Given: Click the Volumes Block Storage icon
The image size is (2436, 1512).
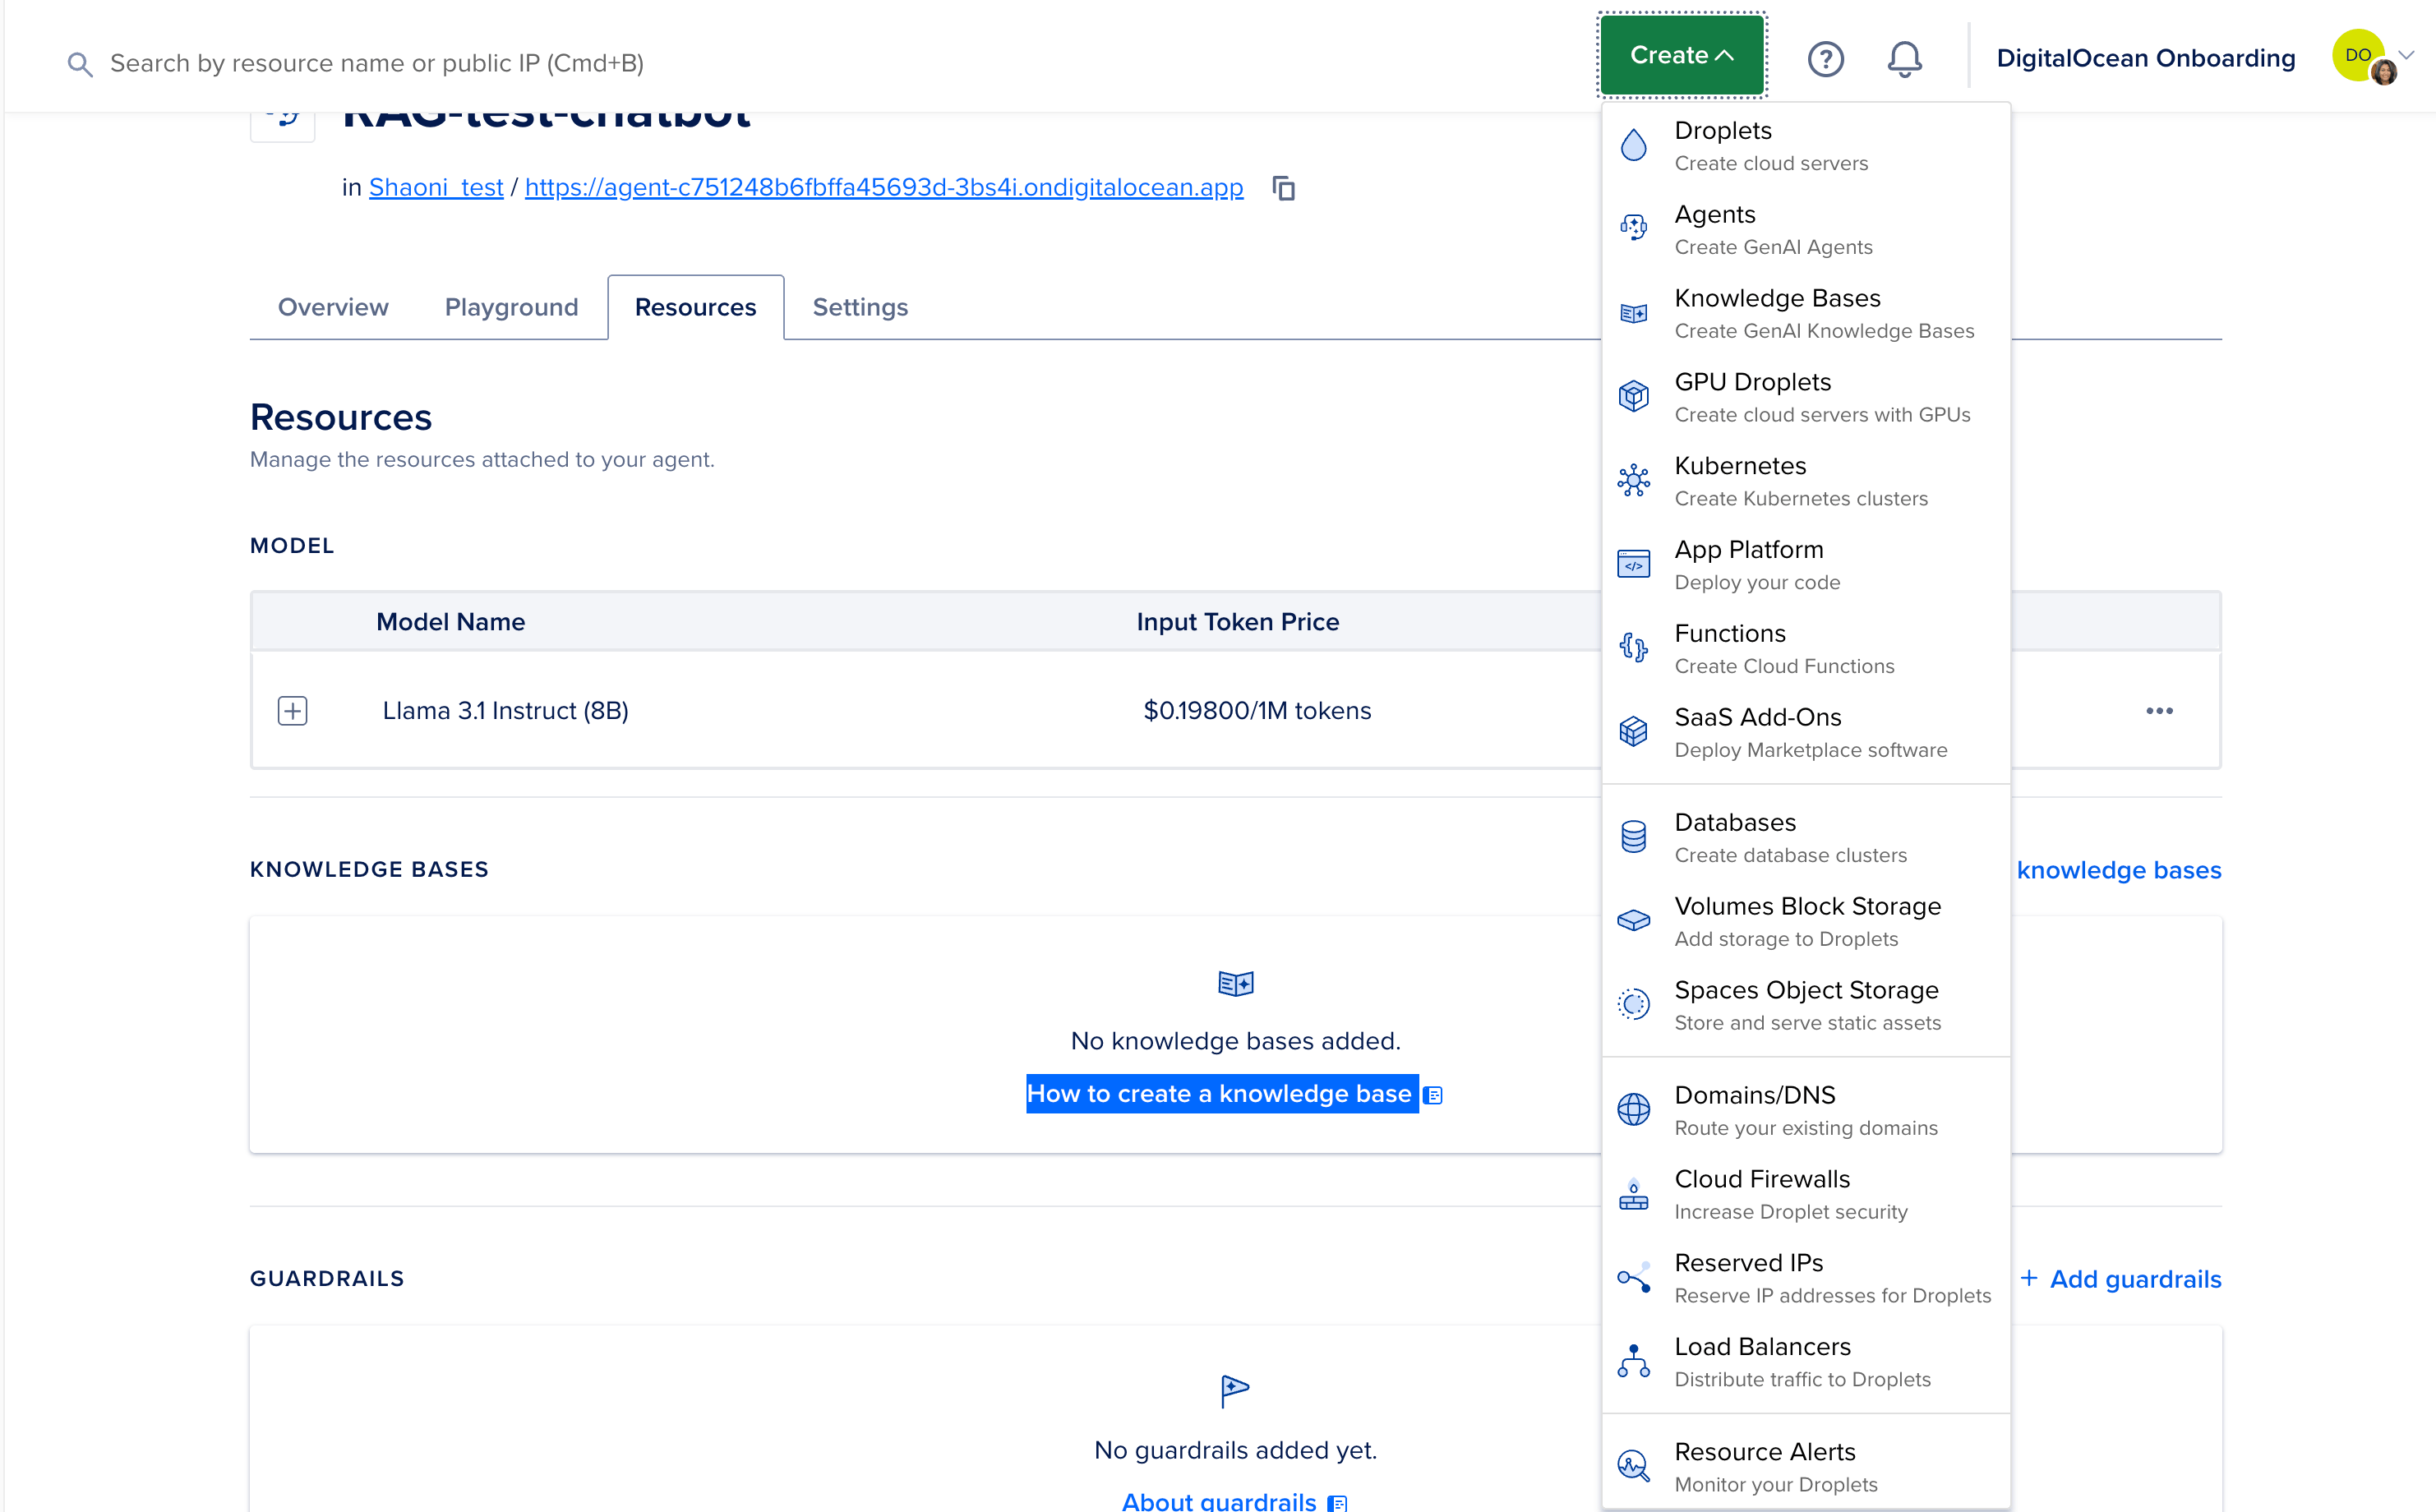Looking at the screenshot, I should 1633,920.
